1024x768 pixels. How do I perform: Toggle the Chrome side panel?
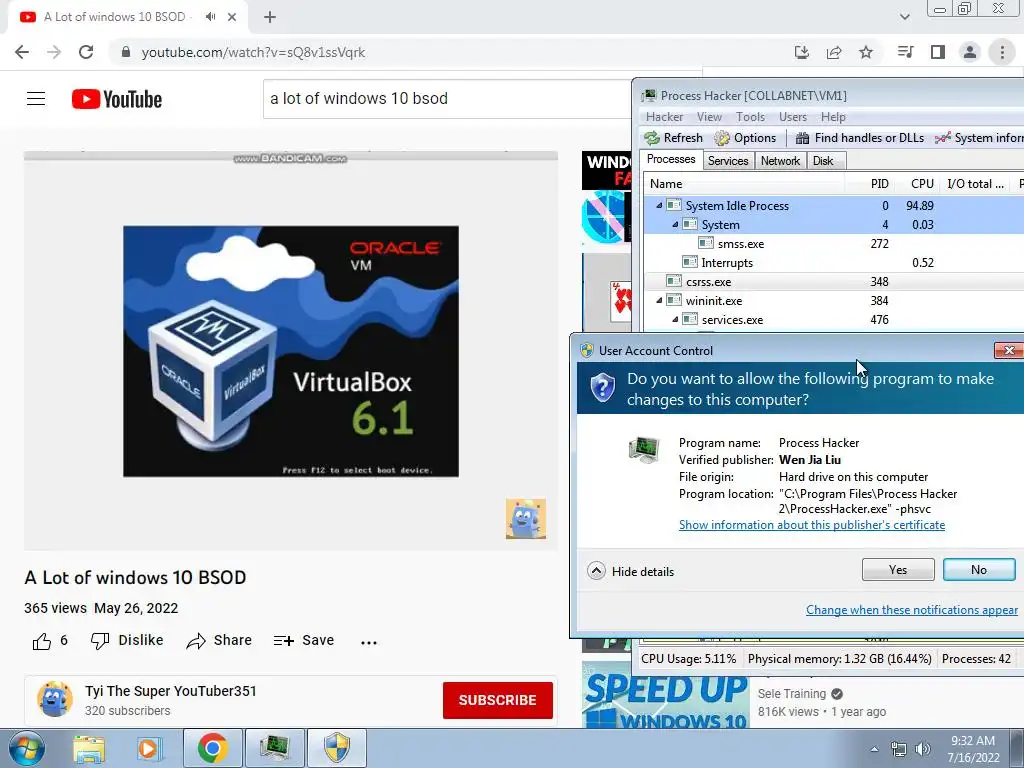(938, 52)
